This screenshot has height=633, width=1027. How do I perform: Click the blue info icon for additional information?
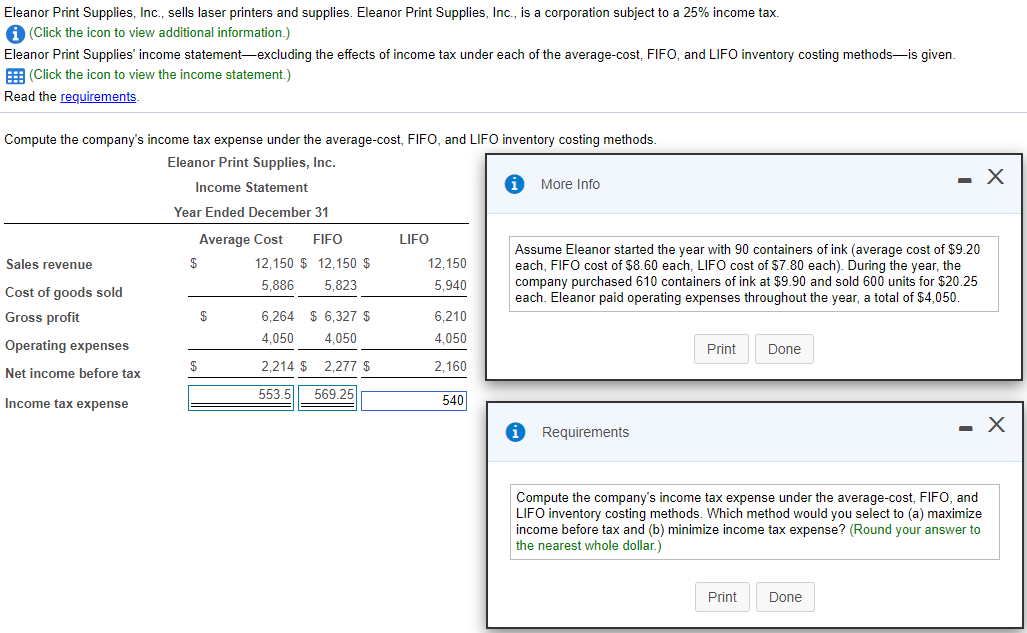coord(15,33)
